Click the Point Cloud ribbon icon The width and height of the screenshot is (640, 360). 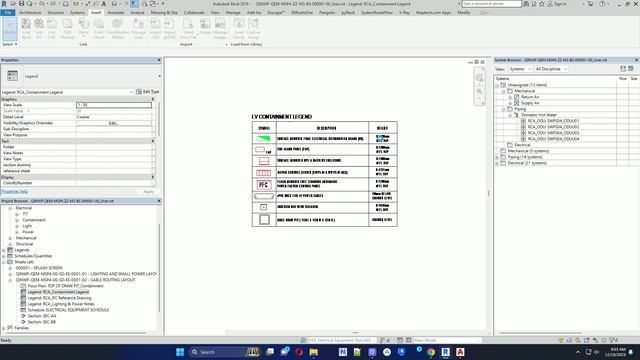tap(99, 29)
